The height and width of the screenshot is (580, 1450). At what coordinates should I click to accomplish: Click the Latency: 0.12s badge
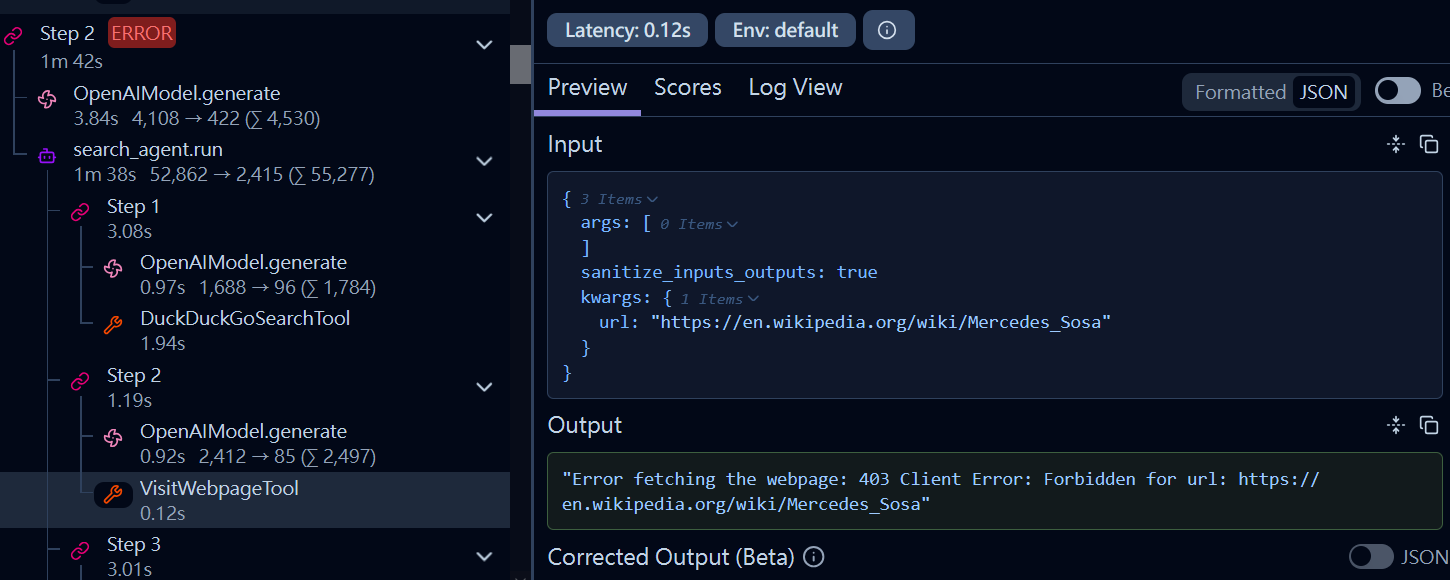point(628,30)
